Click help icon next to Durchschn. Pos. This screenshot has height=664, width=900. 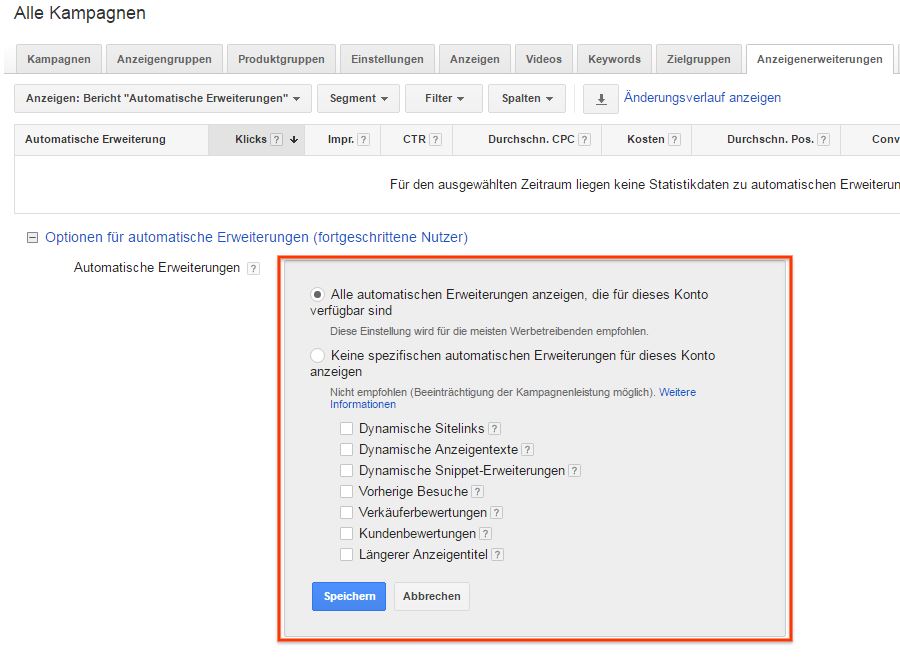pos(823,139)
